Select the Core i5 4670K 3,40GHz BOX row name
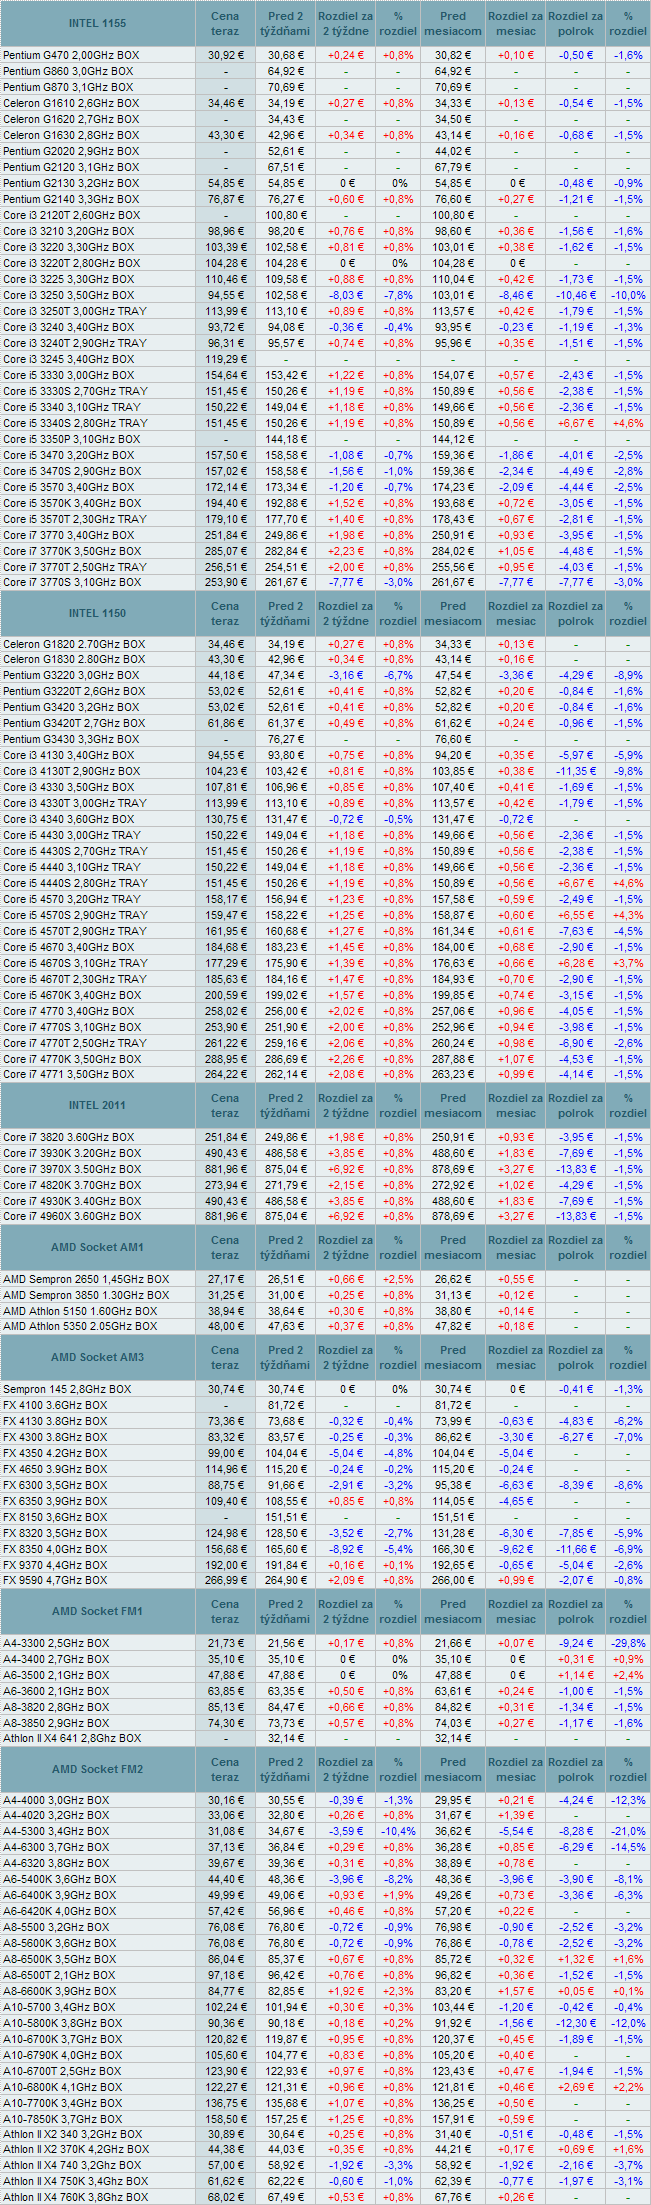The width and height of the screenshot is (651, 2205). 72,997
